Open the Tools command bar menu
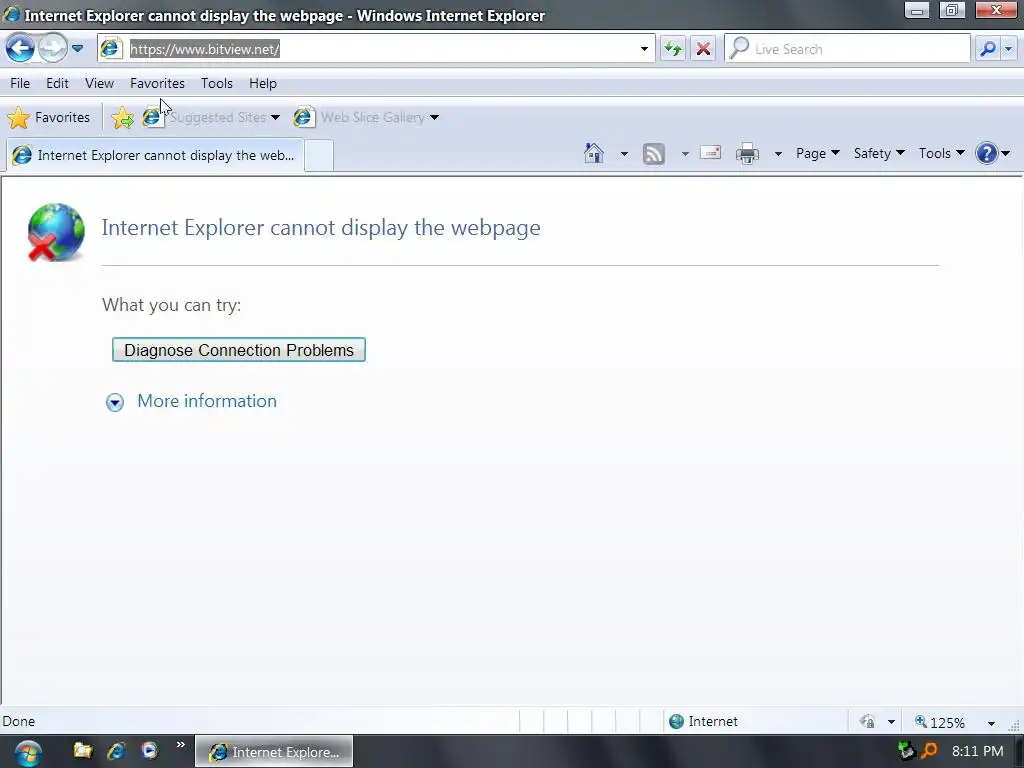Screen dimensions: 1024x768 point(942,153)
